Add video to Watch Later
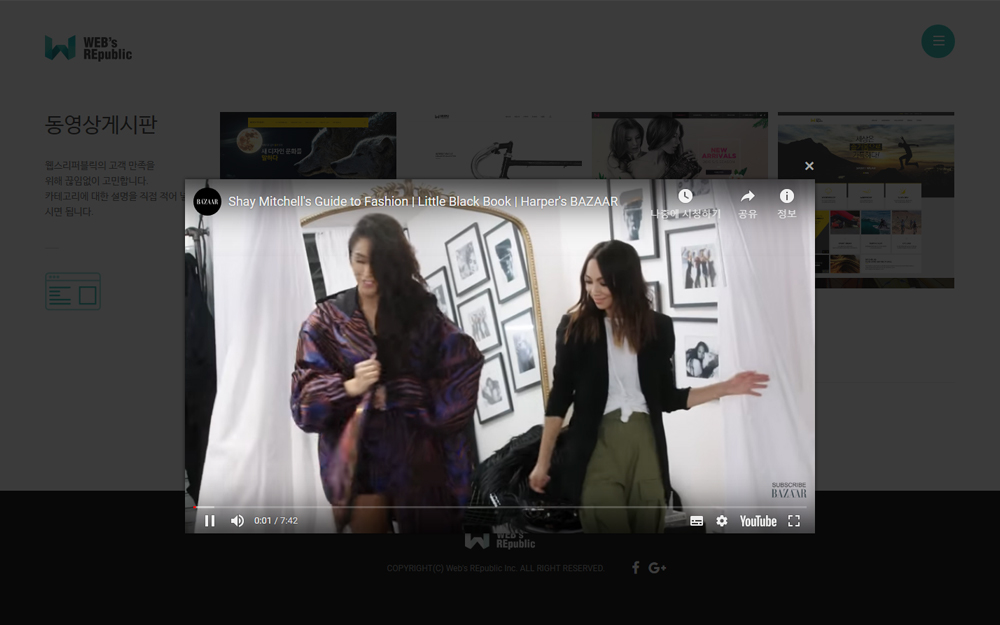This screenshot has height=625, width=1000. (685, 203)
